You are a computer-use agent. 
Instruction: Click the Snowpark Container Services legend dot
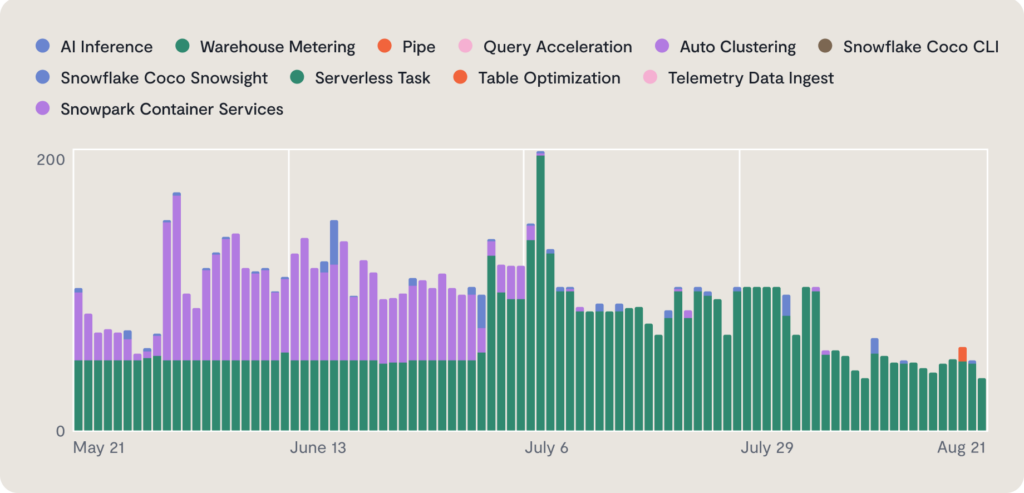42,109
